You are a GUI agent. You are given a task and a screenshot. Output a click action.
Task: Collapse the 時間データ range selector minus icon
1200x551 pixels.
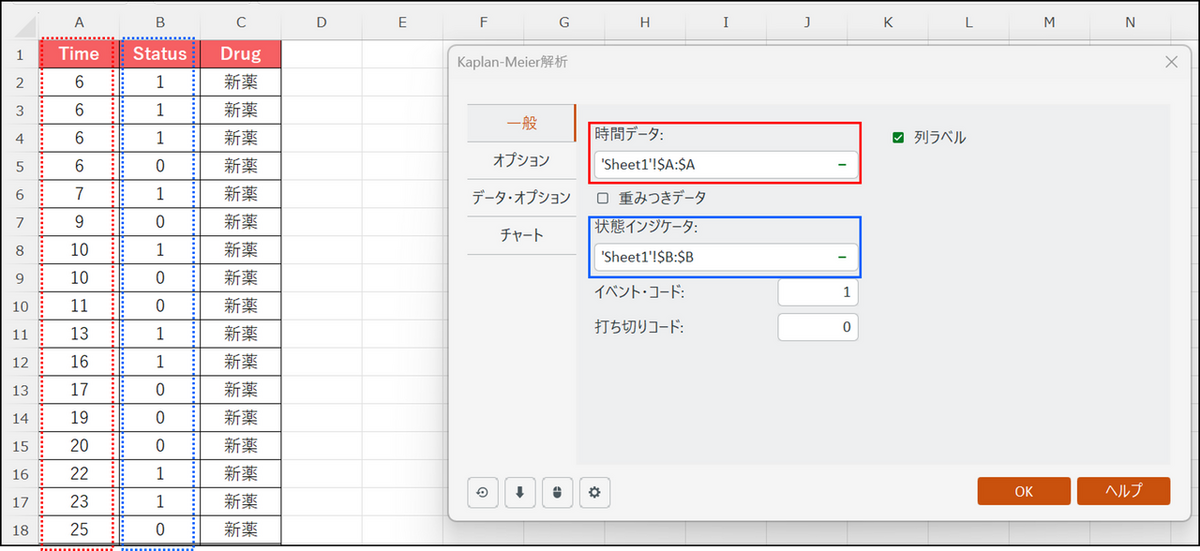[842, 164]
